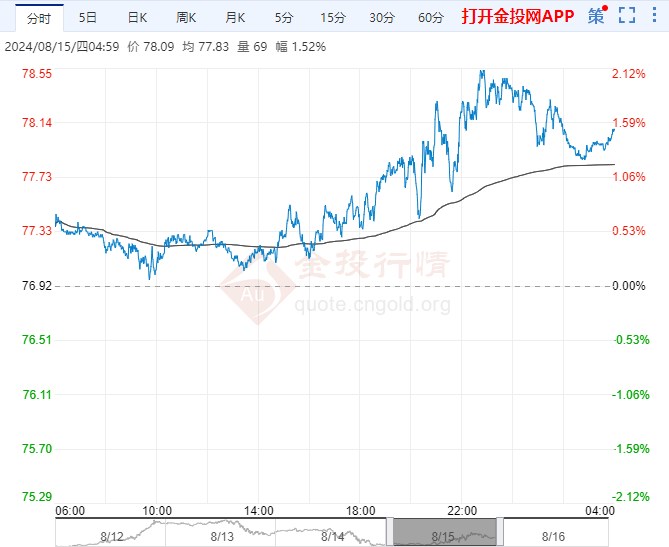Image resolution: width=669 pixels, height=547 pixels.
Task: Open the three-dot more options menu
Action: 654,16
